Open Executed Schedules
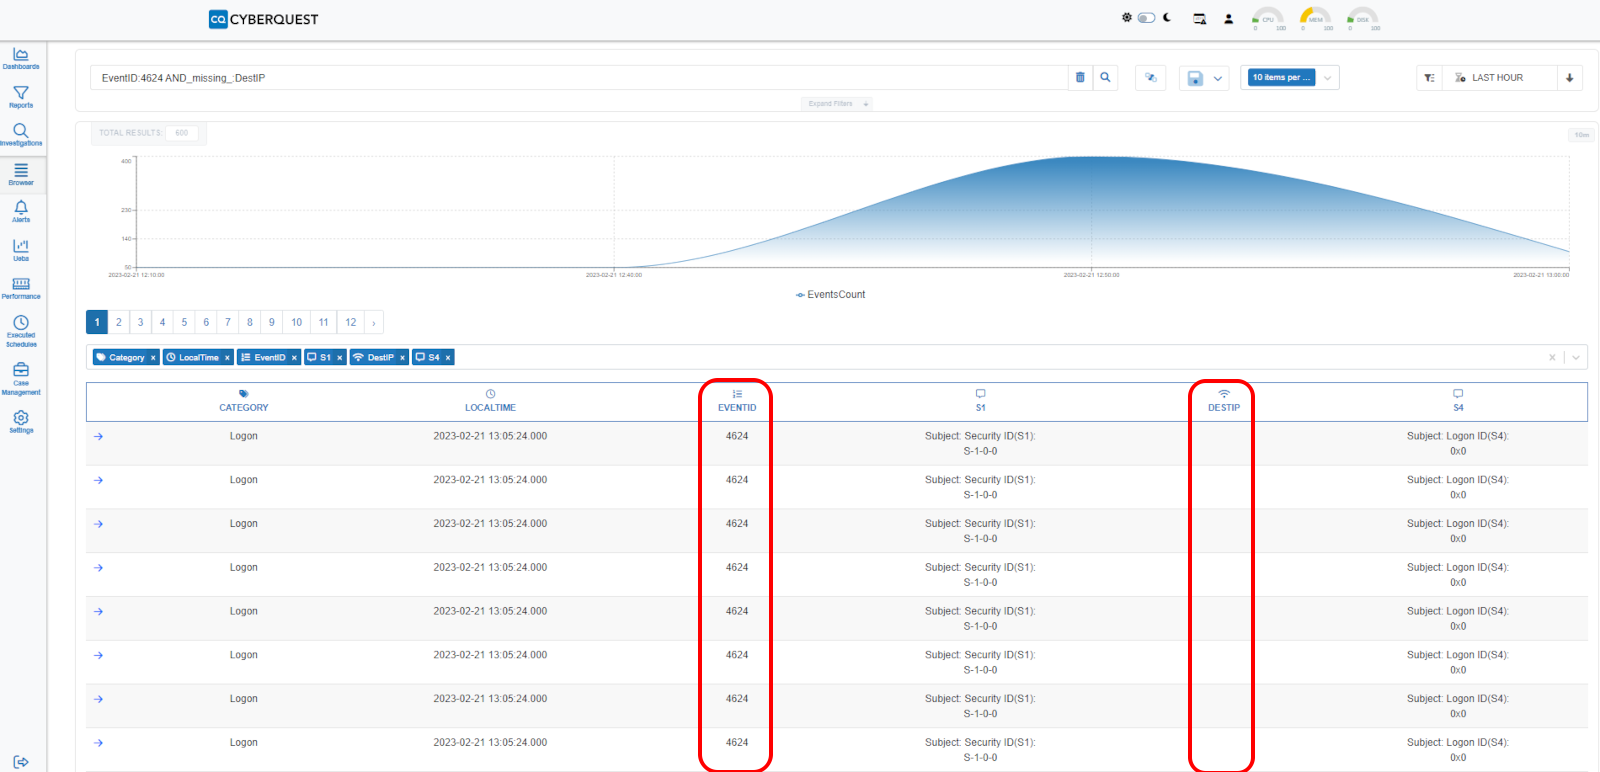Image resolution: width=1600 pixels, height=772 pixels. 21,331
